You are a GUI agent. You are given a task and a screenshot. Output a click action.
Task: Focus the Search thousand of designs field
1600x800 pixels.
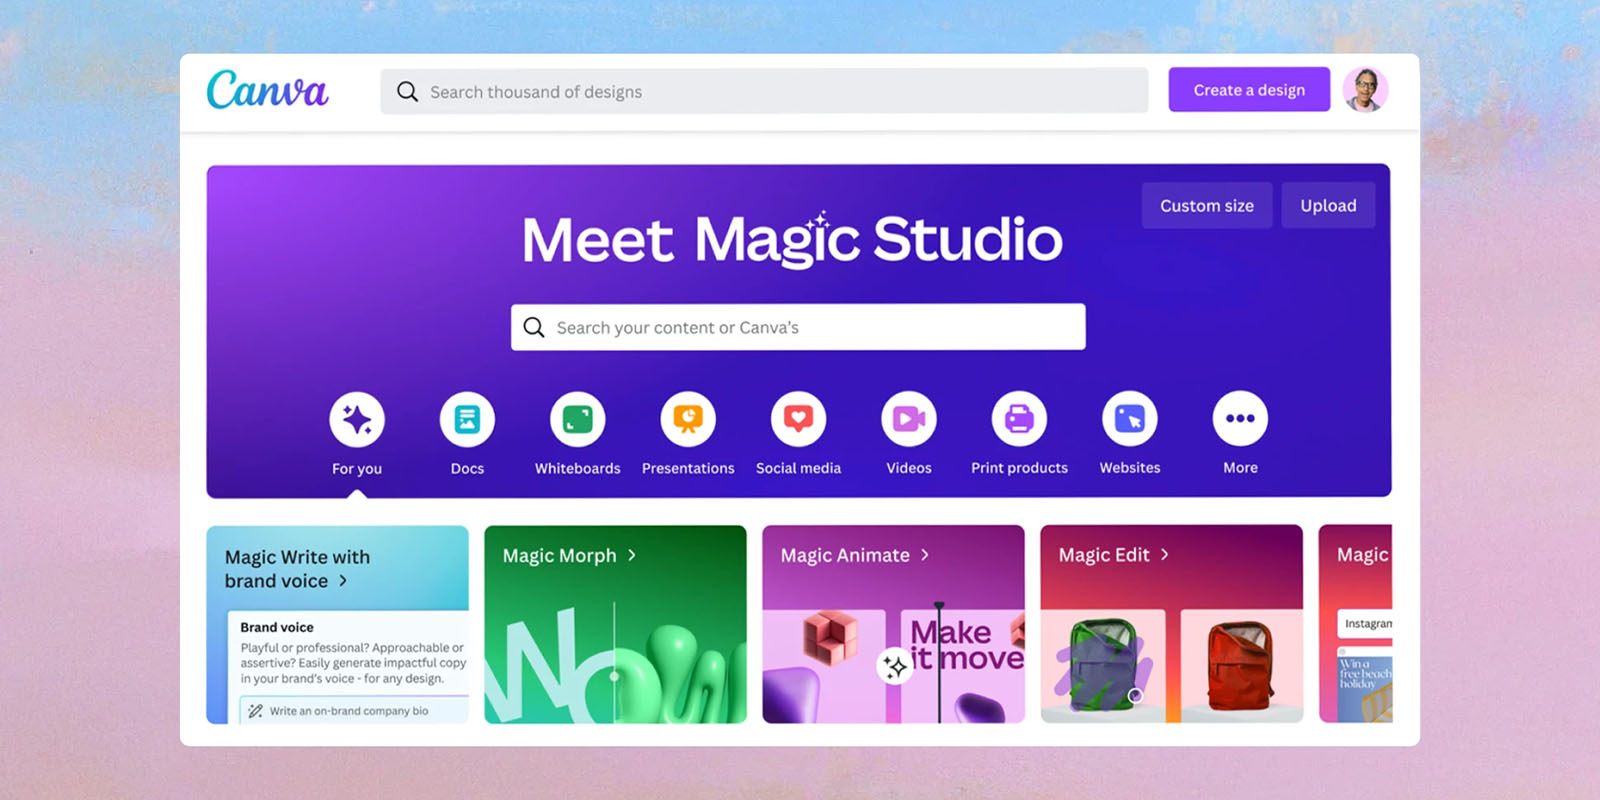coord(764,91)
